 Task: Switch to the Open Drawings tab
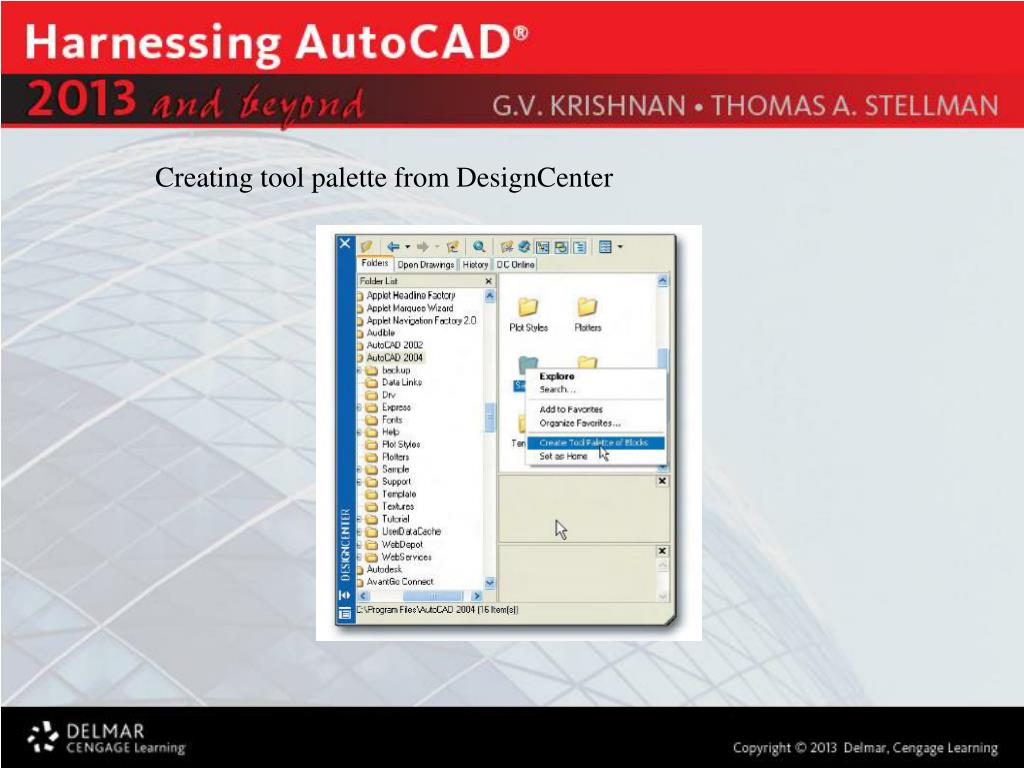(425, 264)
